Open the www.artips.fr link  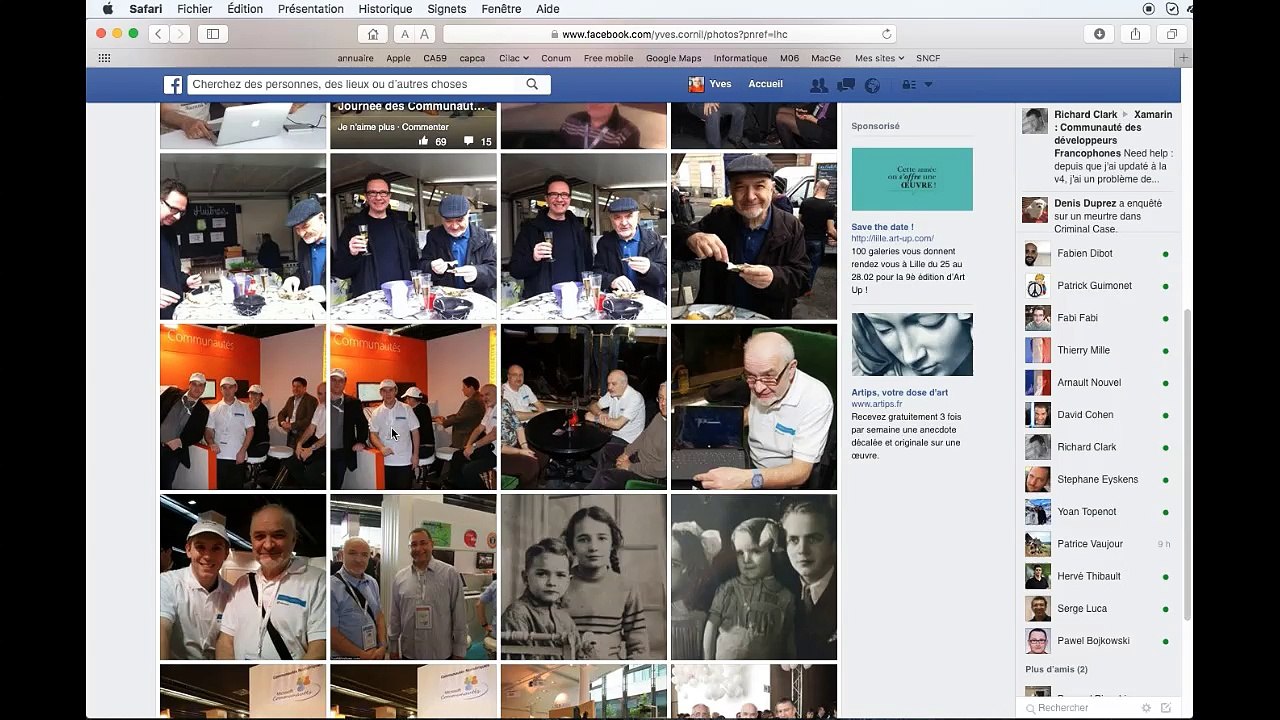click(x=877, y=404)
